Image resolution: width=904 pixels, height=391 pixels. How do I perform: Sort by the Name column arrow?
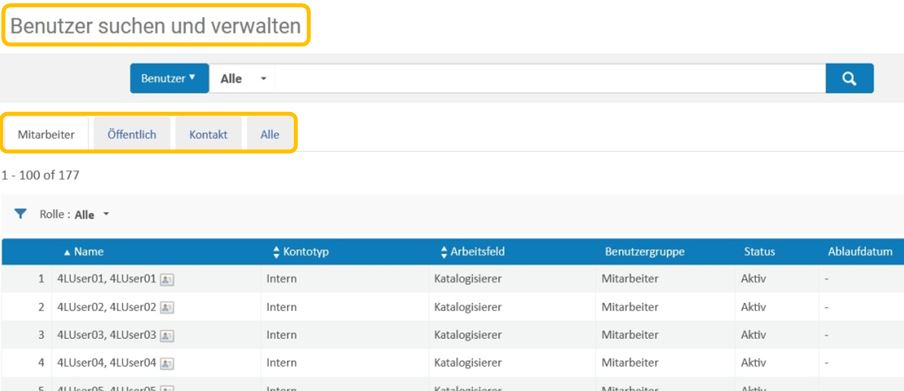(67, 252)
